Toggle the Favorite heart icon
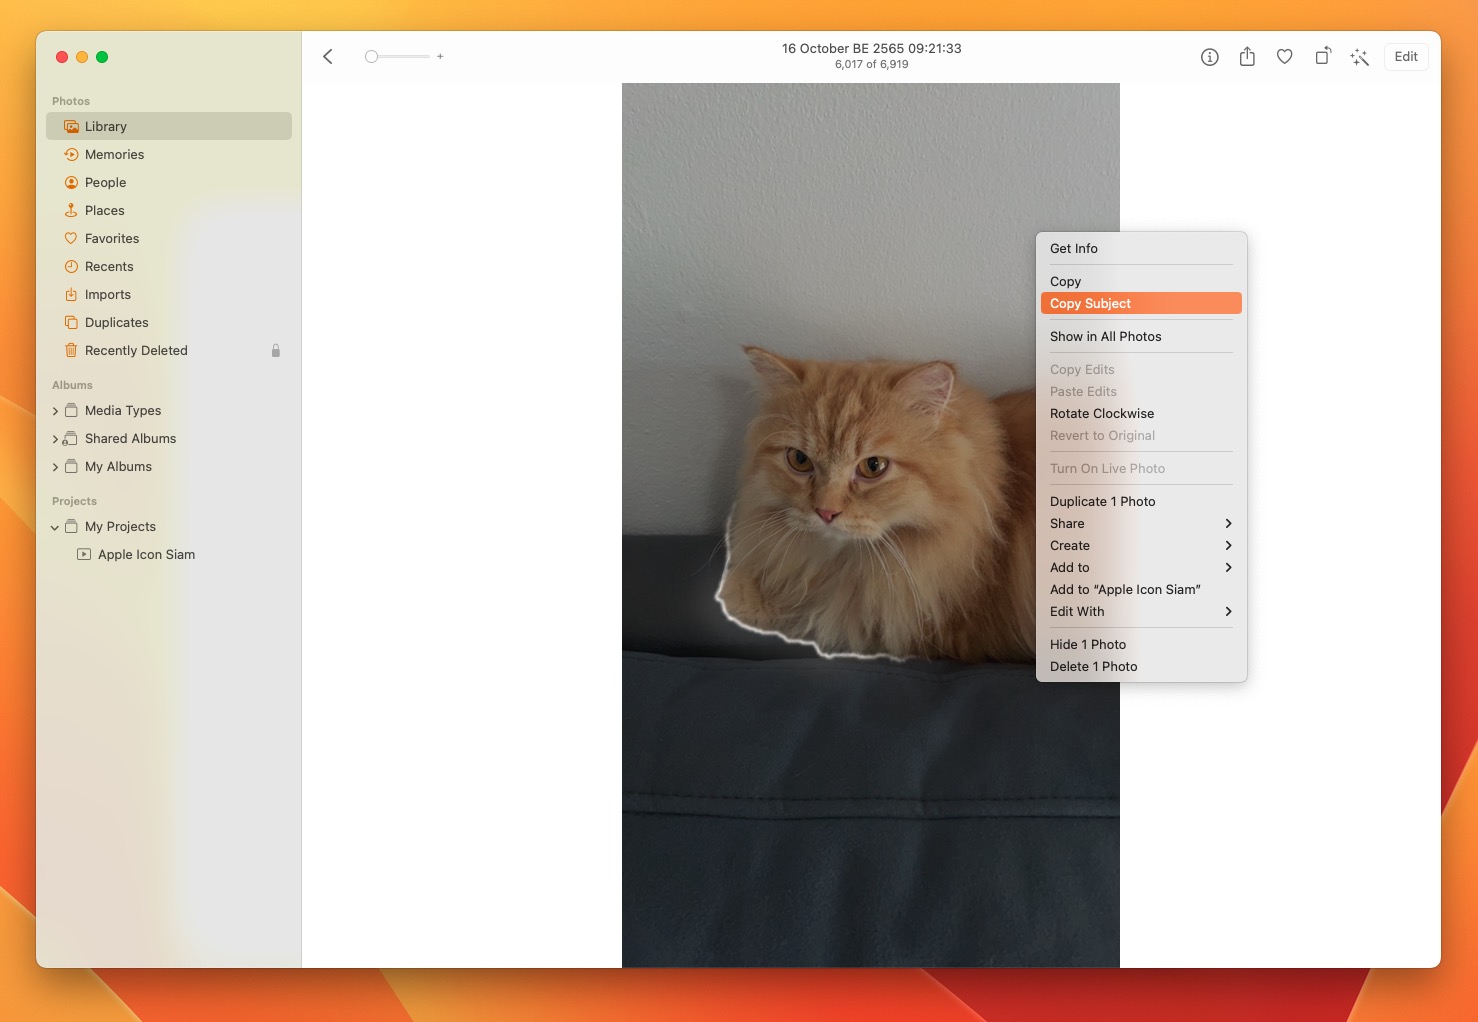Image resolution: width=1478 pixels, height=1022 pixels. pos(1284,57)
